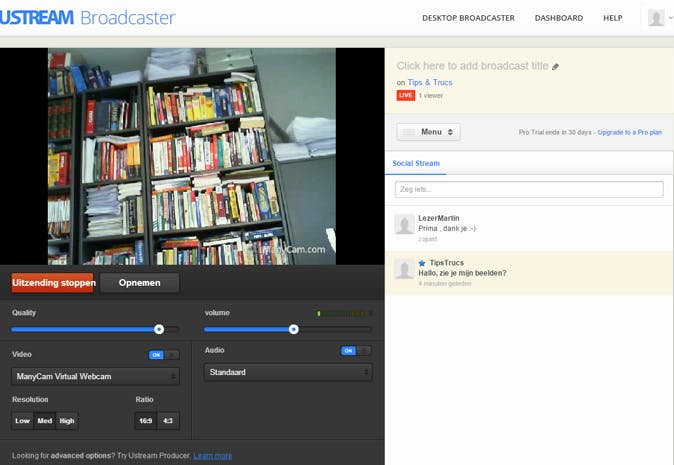Click the Ustream Broadcaster logo

tap(88, 18)
